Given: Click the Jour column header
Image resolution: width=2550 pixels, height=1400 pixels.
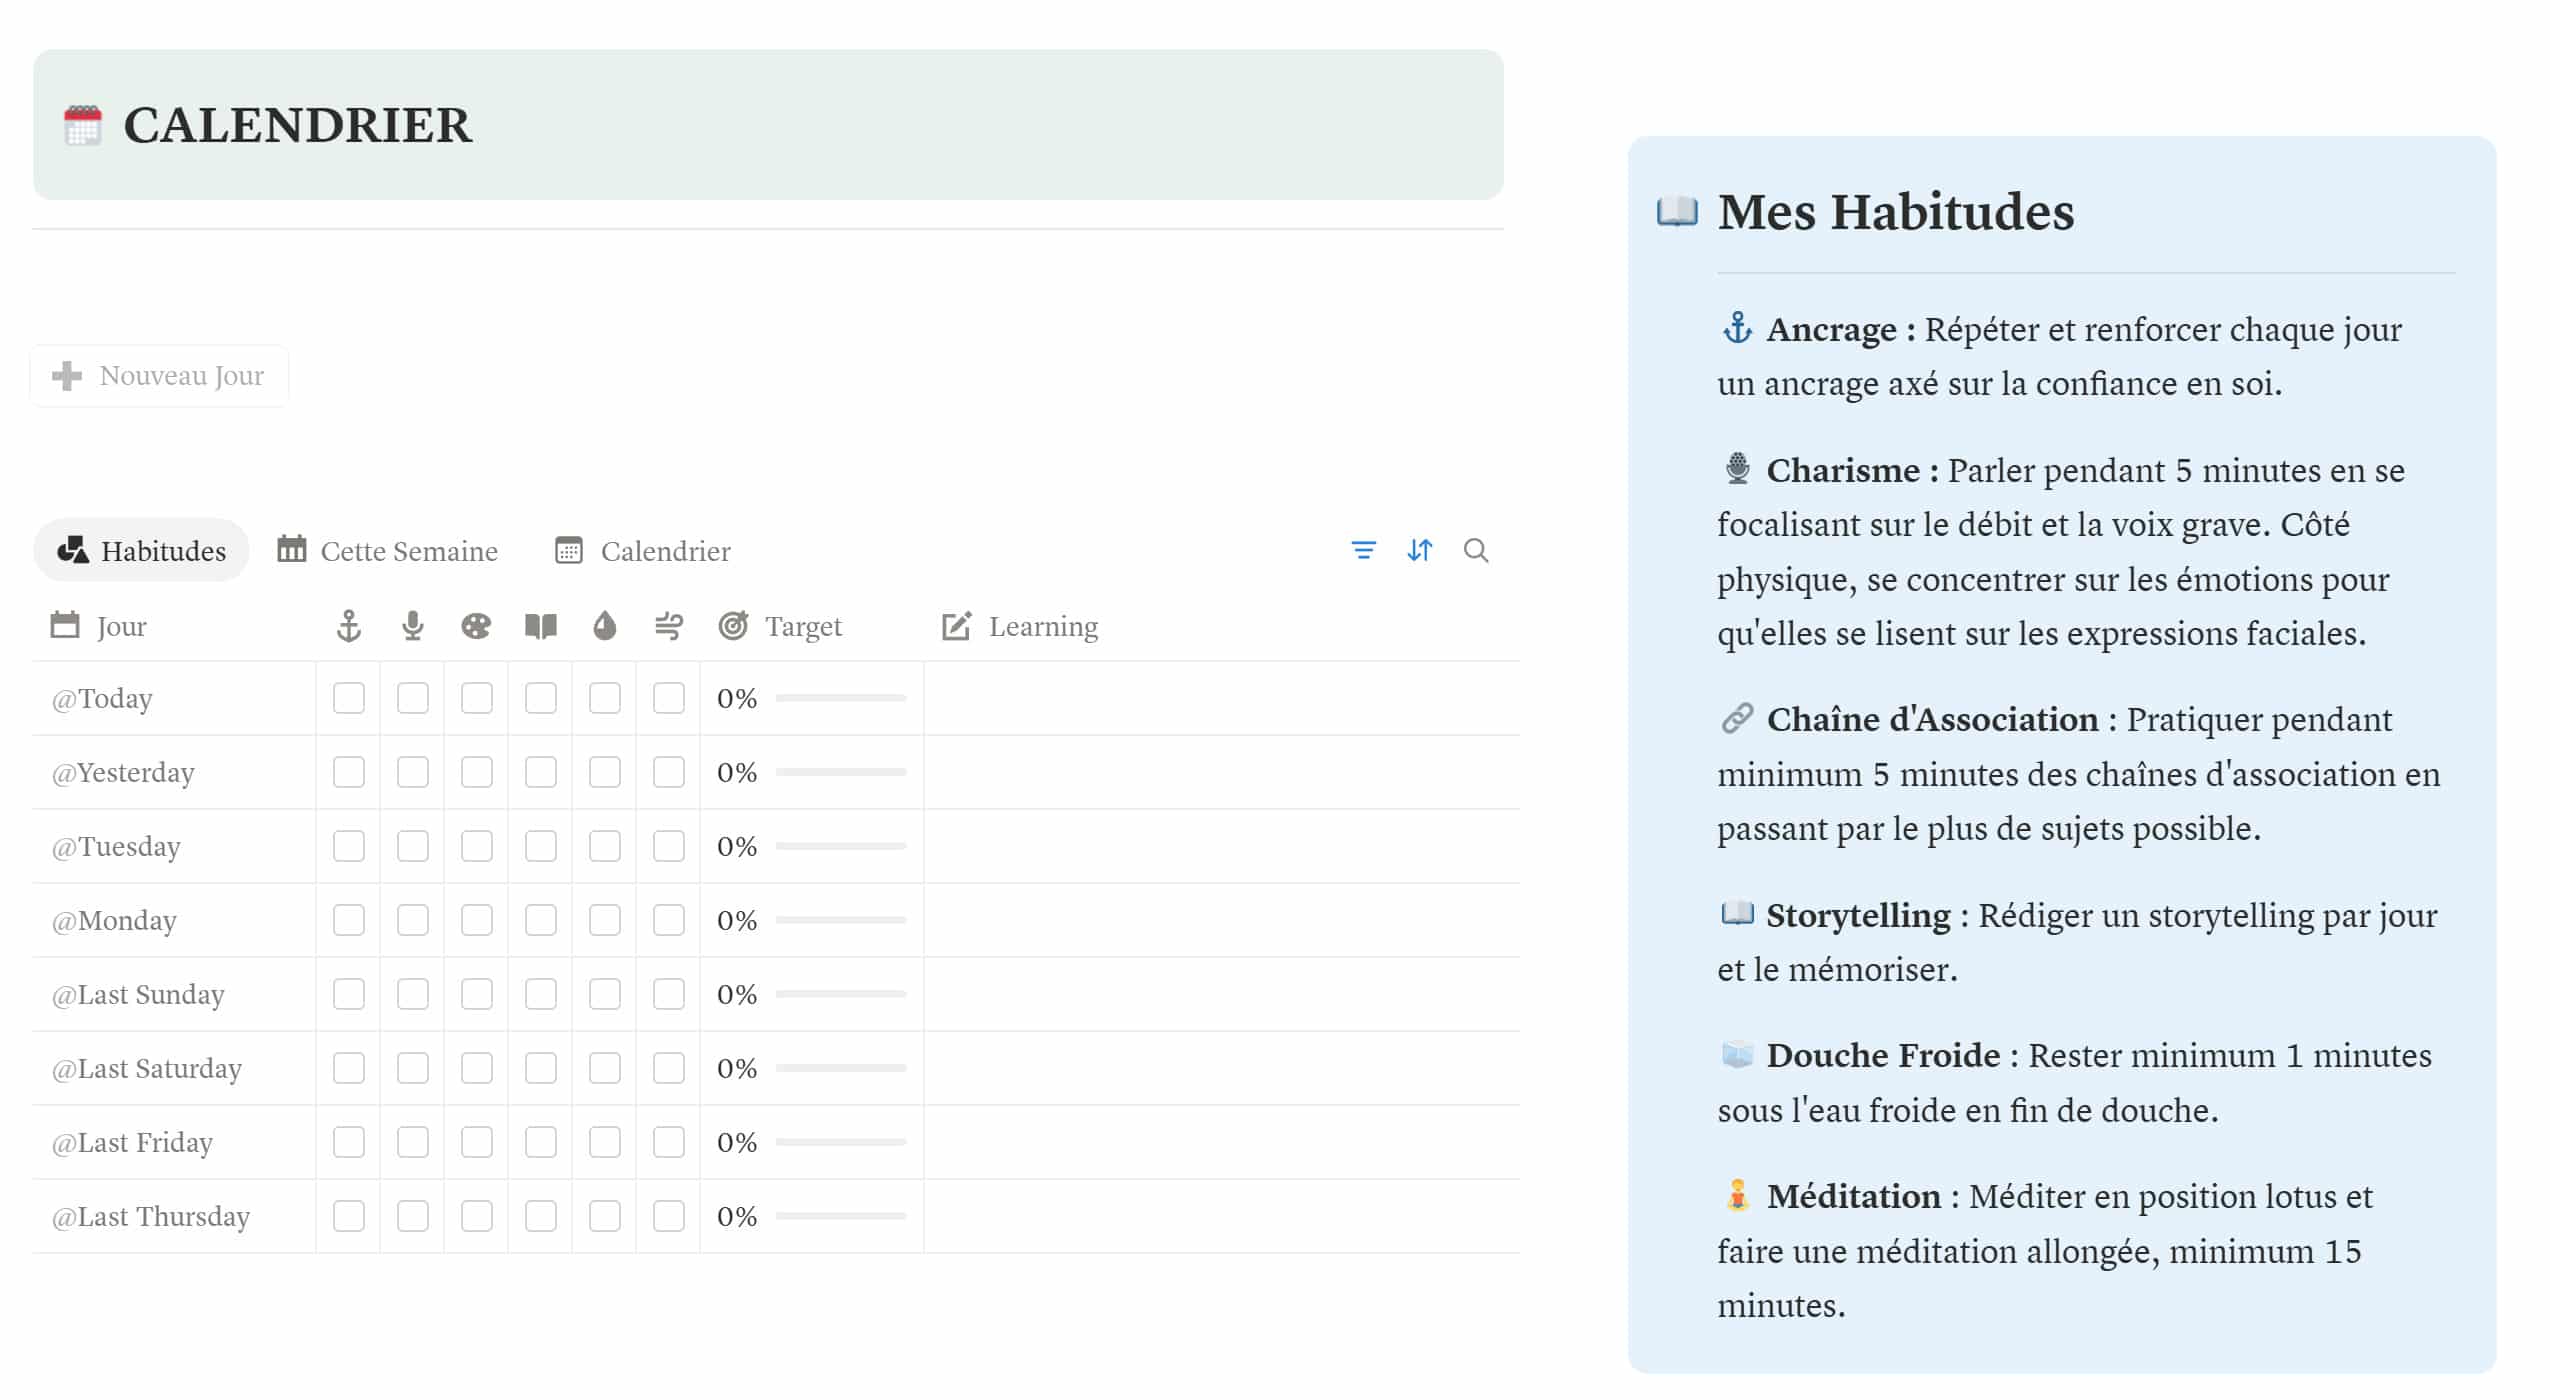Looking at the screenshot, I should (x=99, y=627).
